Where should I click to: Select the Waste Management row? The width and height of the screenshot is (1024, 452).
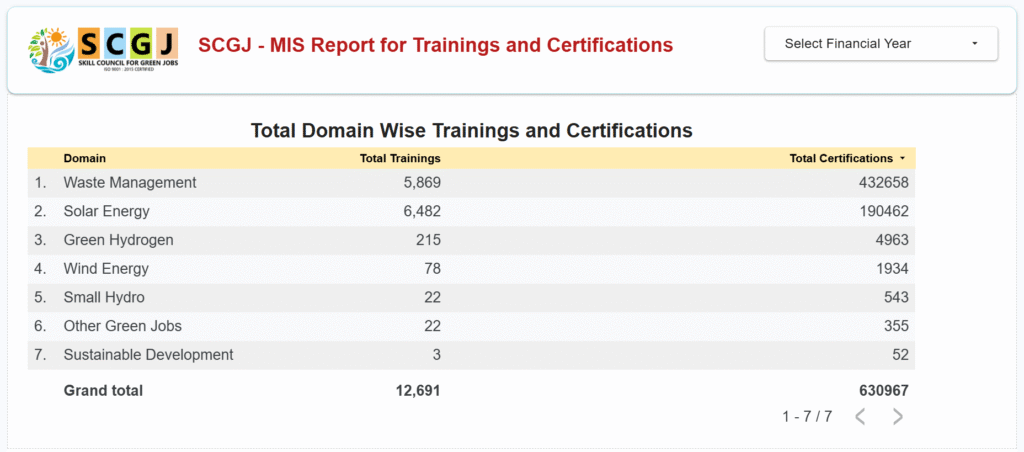click(130, 183)
